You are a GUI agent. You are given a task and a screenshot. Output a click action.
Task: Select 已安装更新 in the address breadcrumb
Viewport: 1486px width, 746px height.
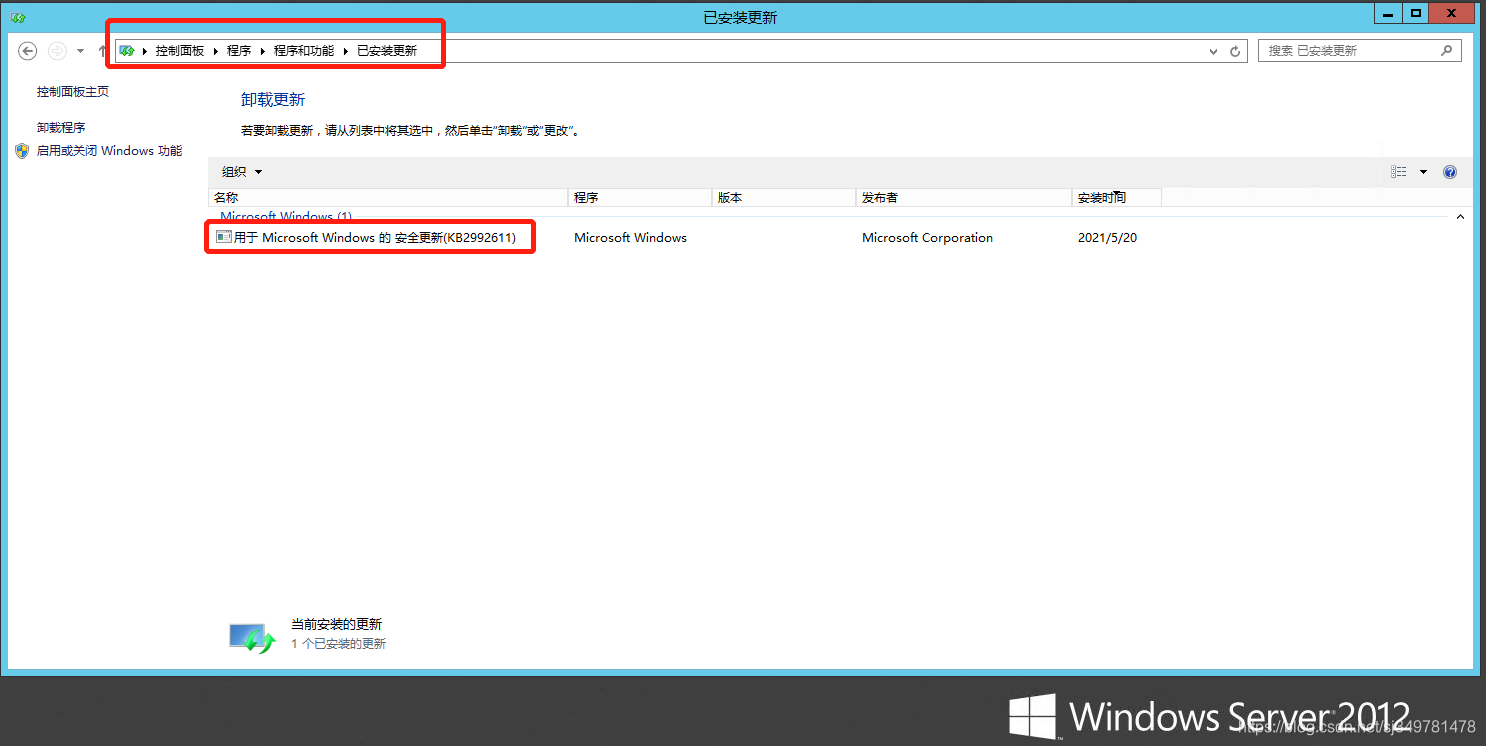pyautogui.click(x=387, y=51)
